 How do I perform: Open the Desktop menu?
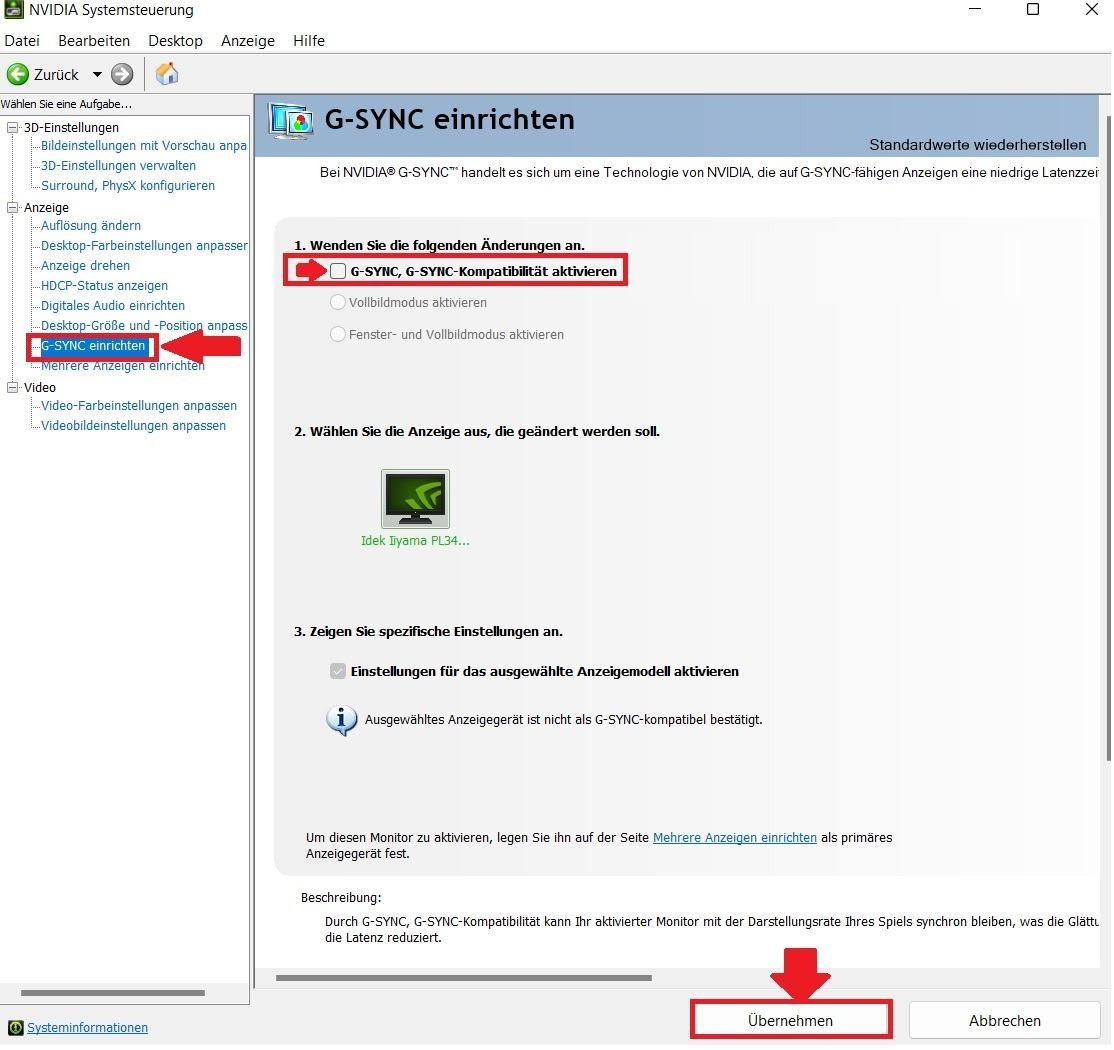(x=175, y=40)
